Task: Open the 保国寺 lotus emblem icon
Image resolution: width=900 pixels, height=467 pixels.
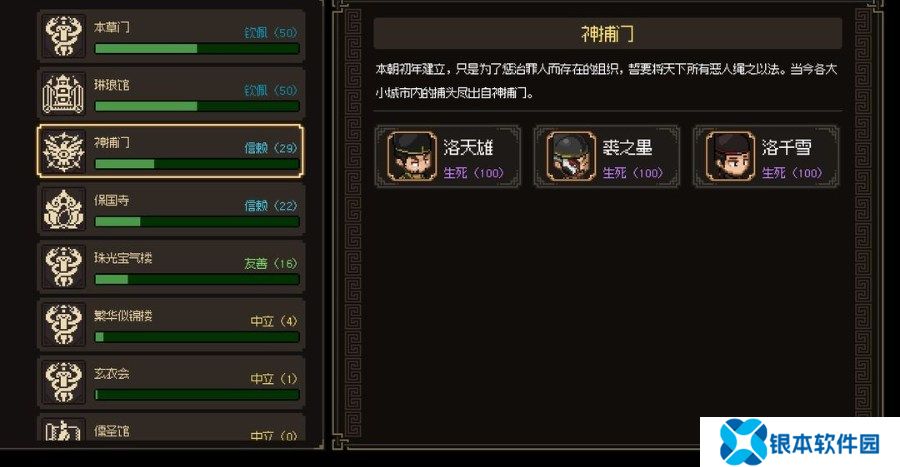Action: point(64,209)
